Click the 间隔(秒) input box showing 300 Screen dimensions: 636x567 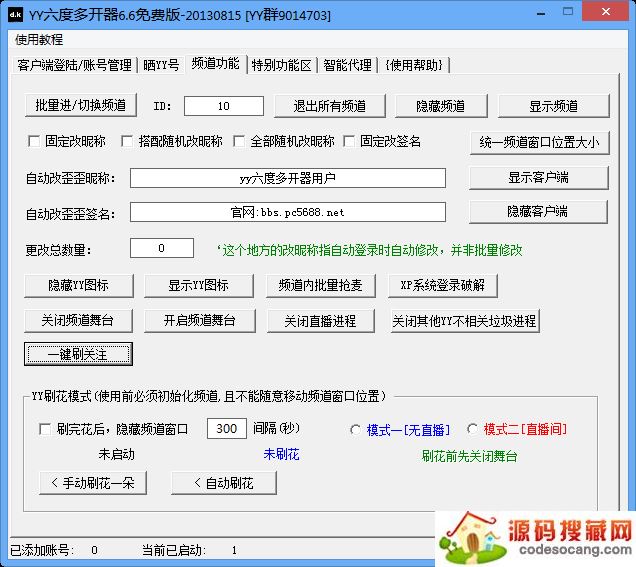pos(227,429)
